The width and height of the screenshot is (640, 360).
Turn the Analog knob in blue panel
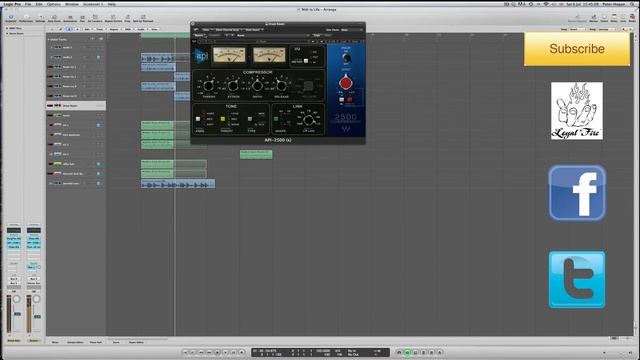tap(346, 58)
